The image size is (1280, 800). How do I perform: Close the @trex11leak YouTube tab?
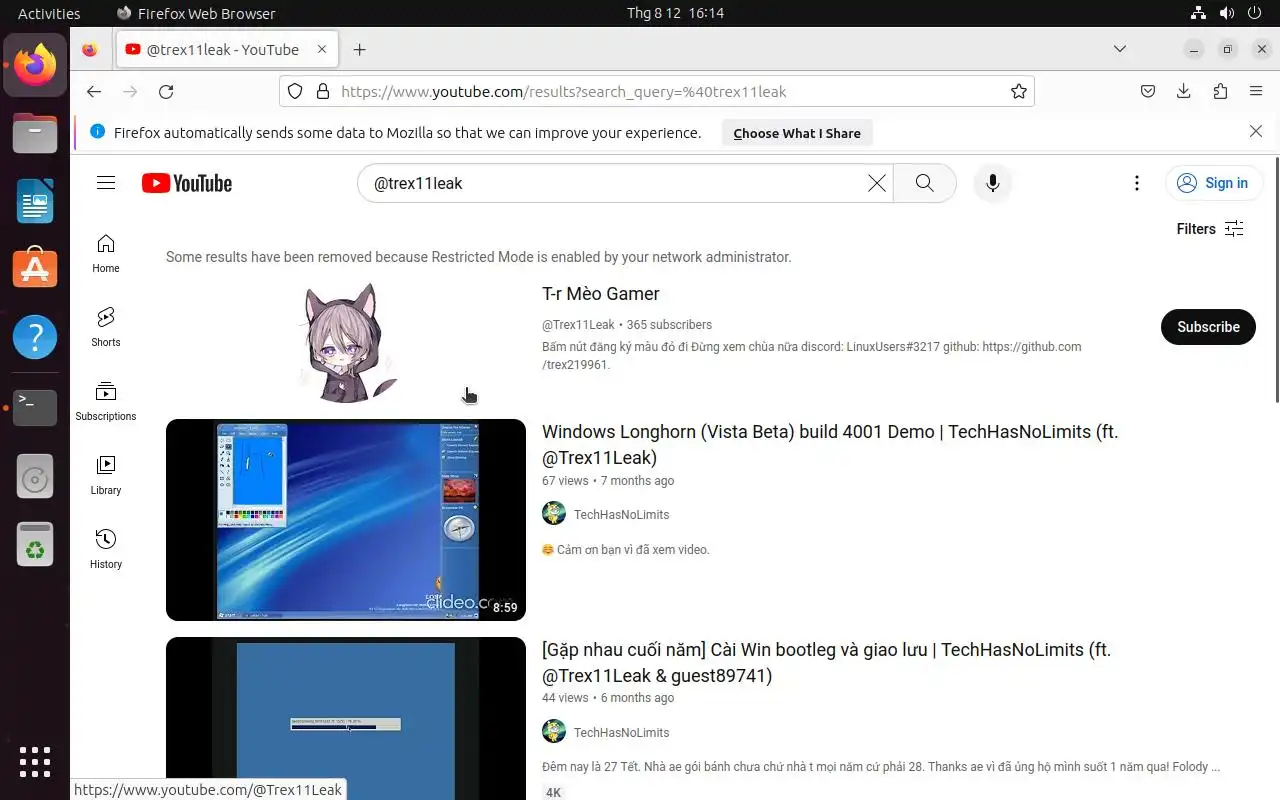(x=322, y=49)
